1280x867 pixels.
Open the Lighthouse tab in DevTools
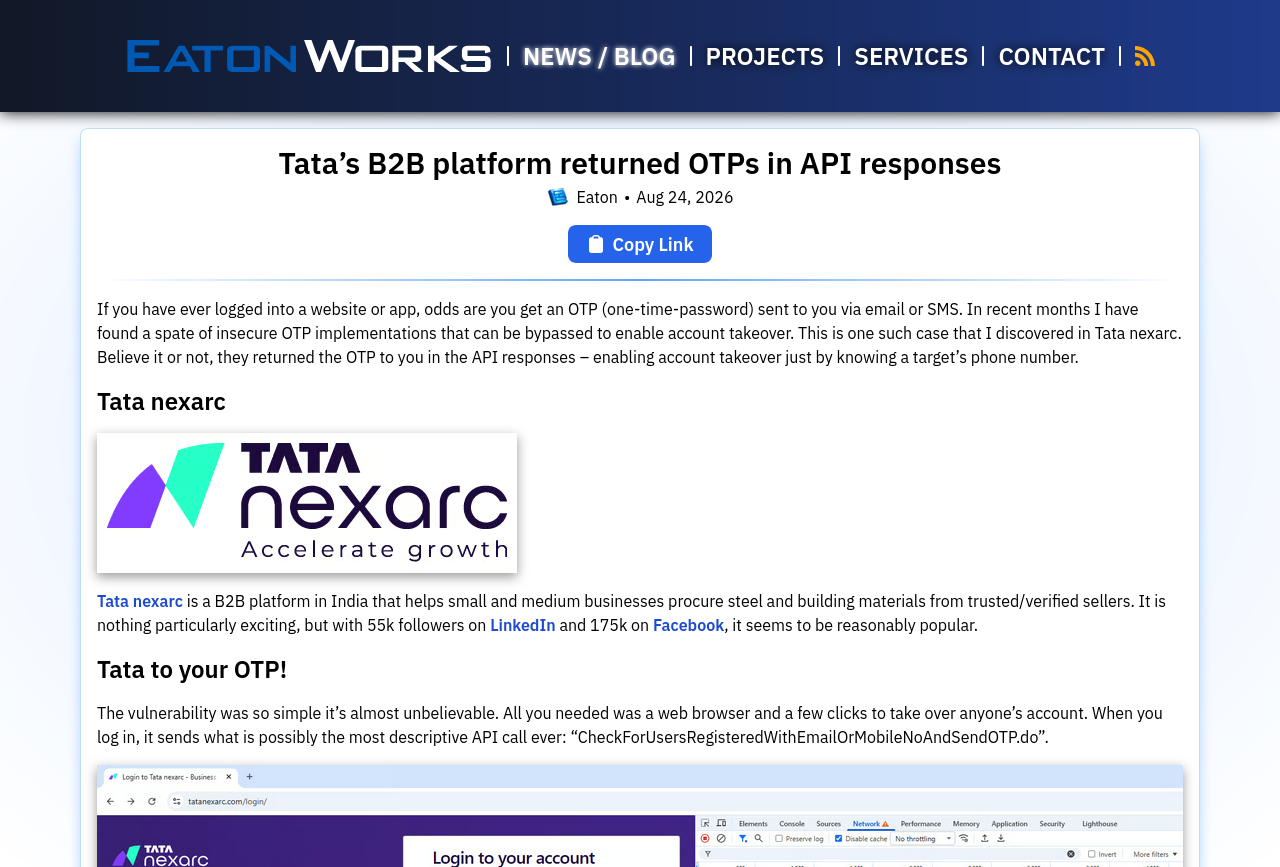[1100, 823]
